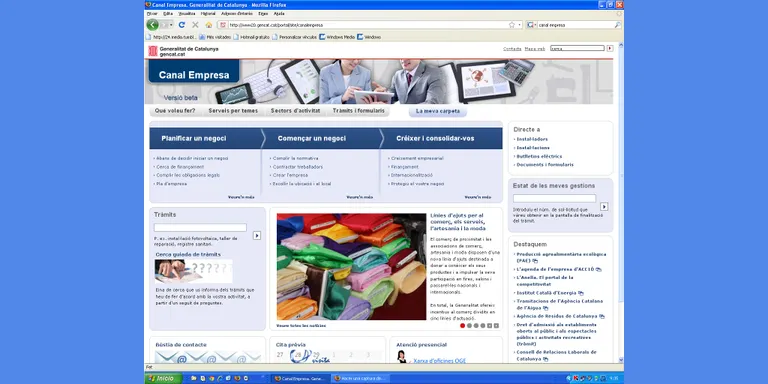
Task: Select the Sectors d'activitat tab
Action: (x=295, y=111)
